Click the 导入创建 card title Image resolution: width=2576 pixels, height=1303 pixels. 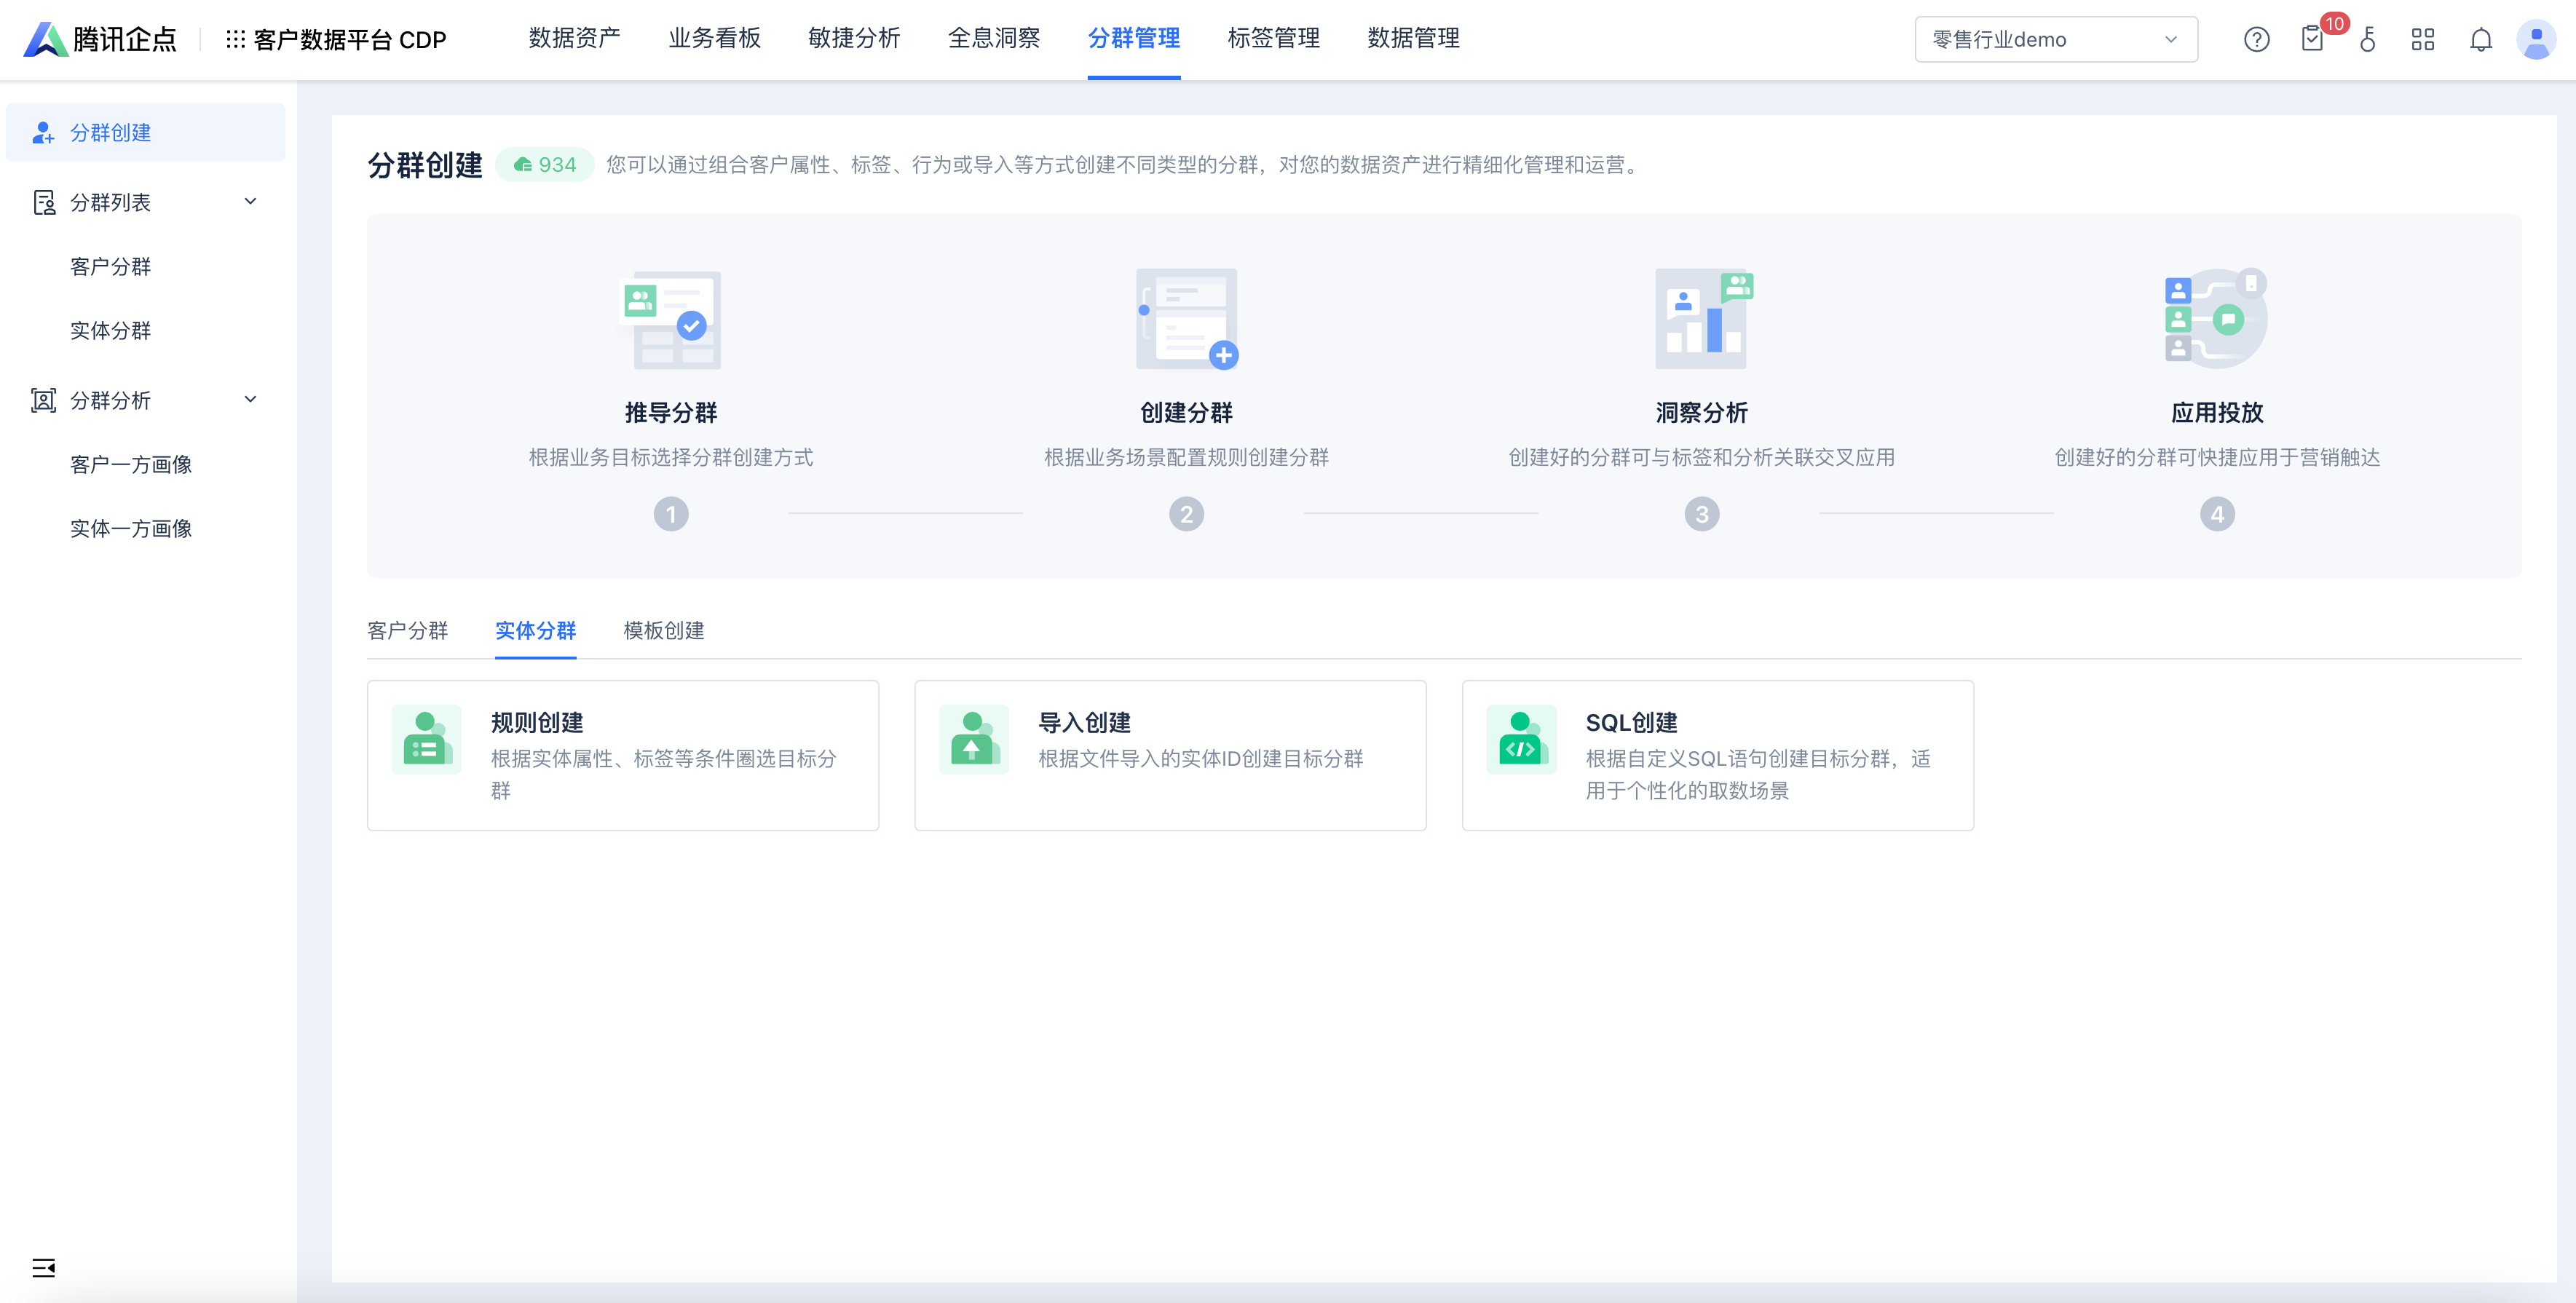1084,723
